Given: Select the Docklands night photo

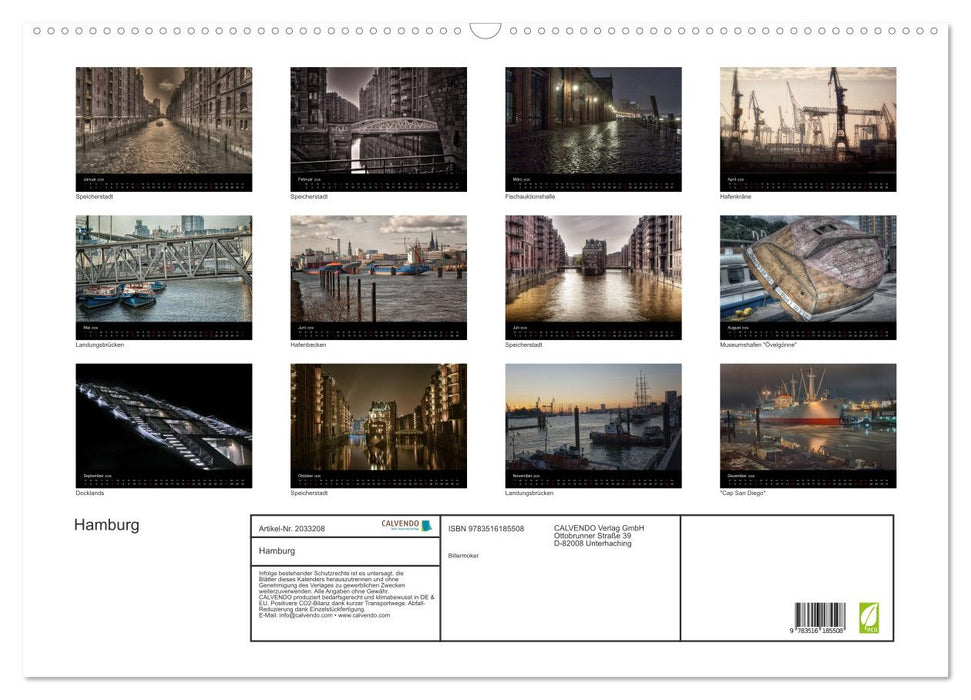Looking at the screenshot, I should [x=161, y=420].
